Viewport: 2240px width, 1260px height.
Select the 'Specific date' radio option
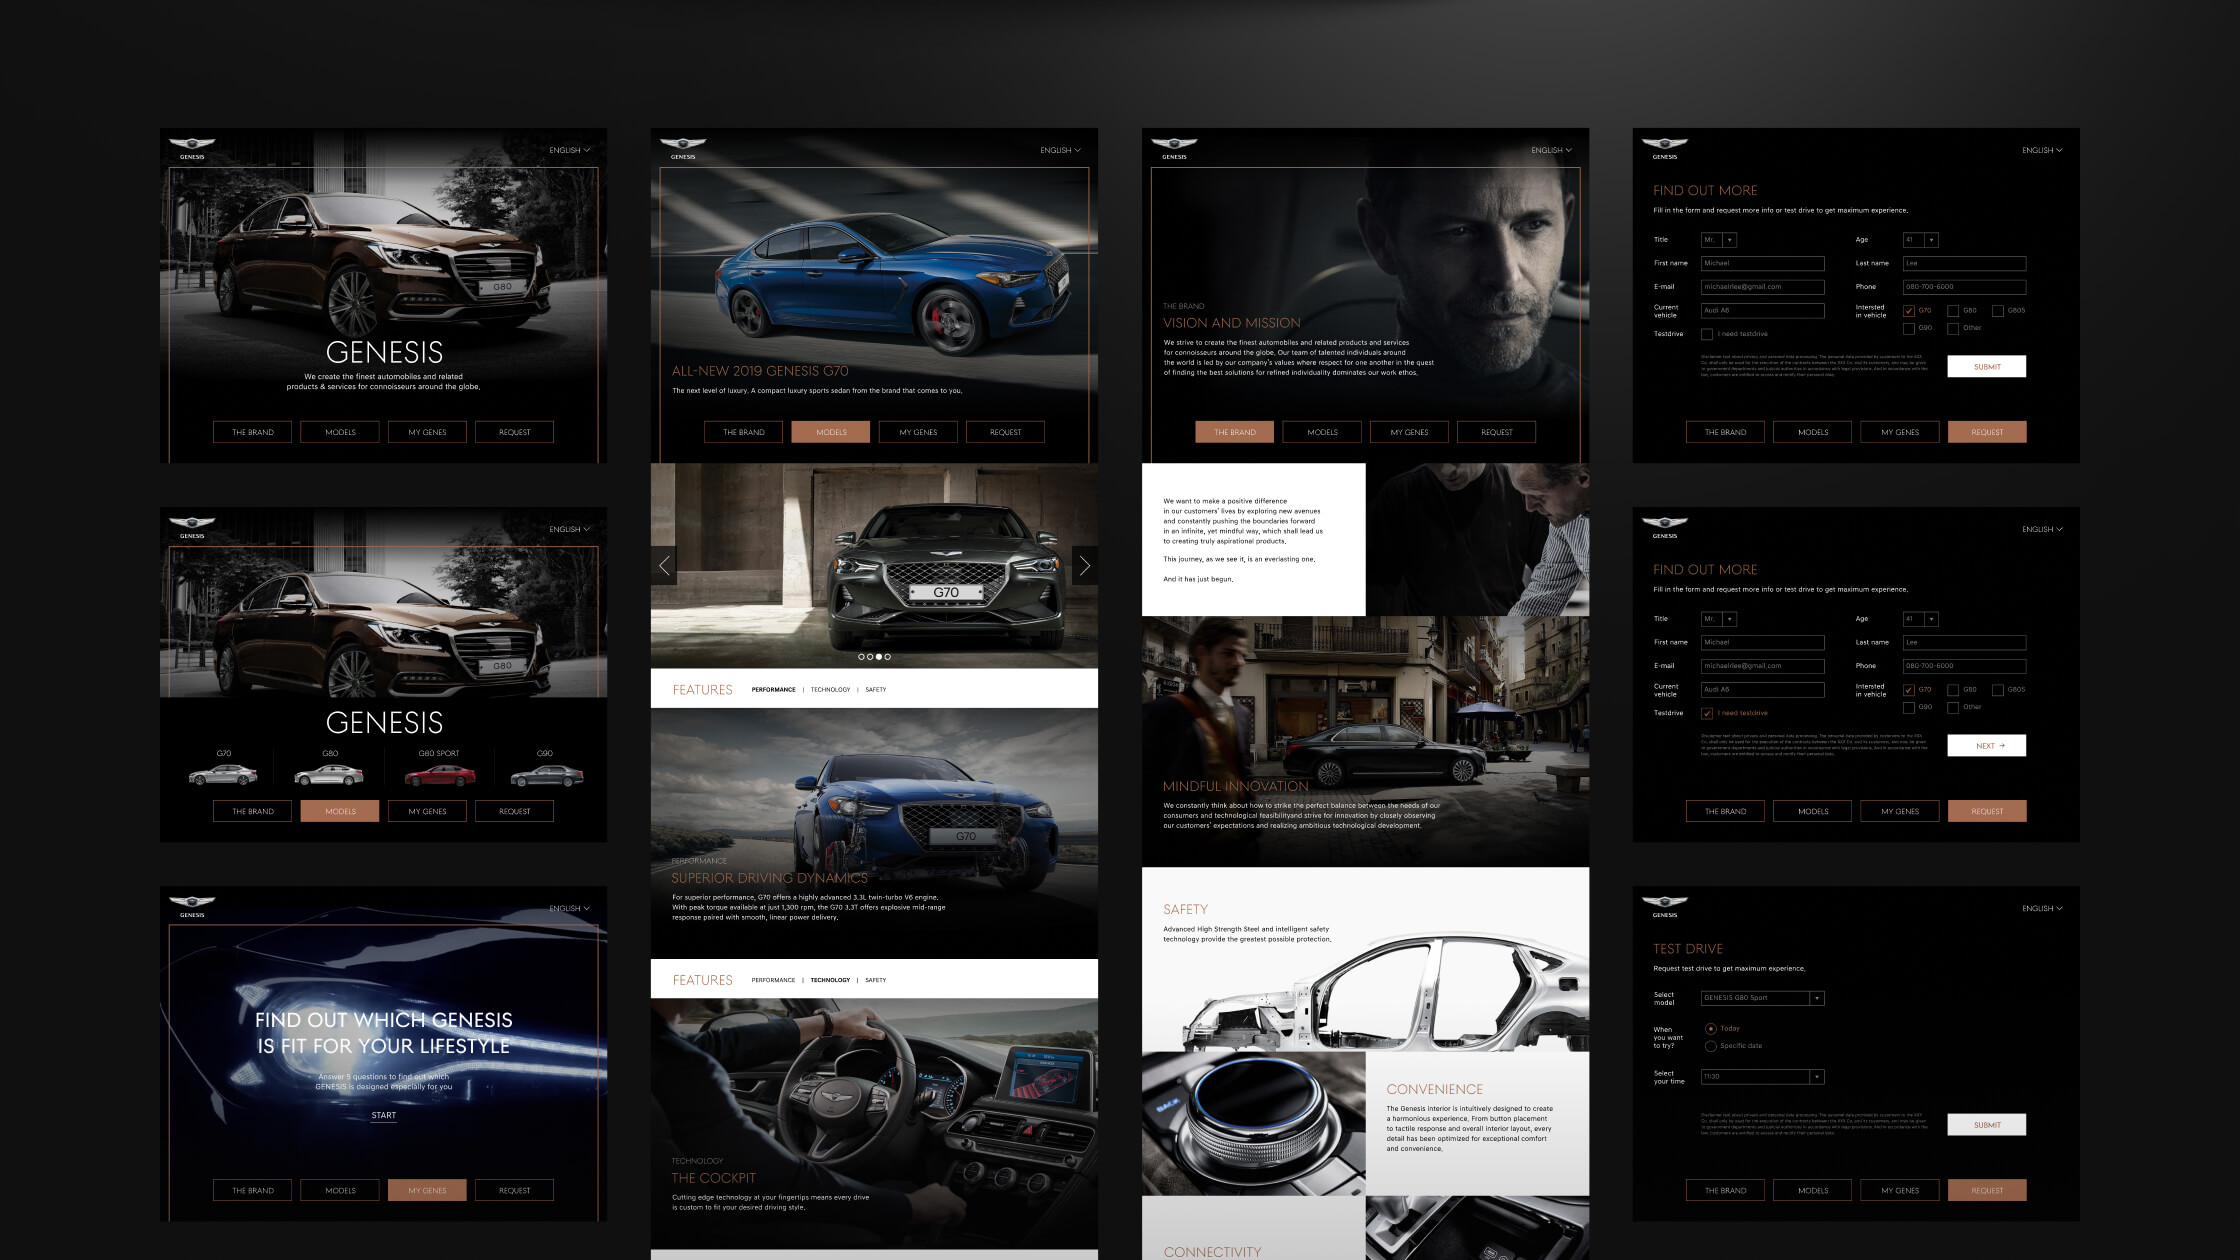[x=1710, y=1046]
